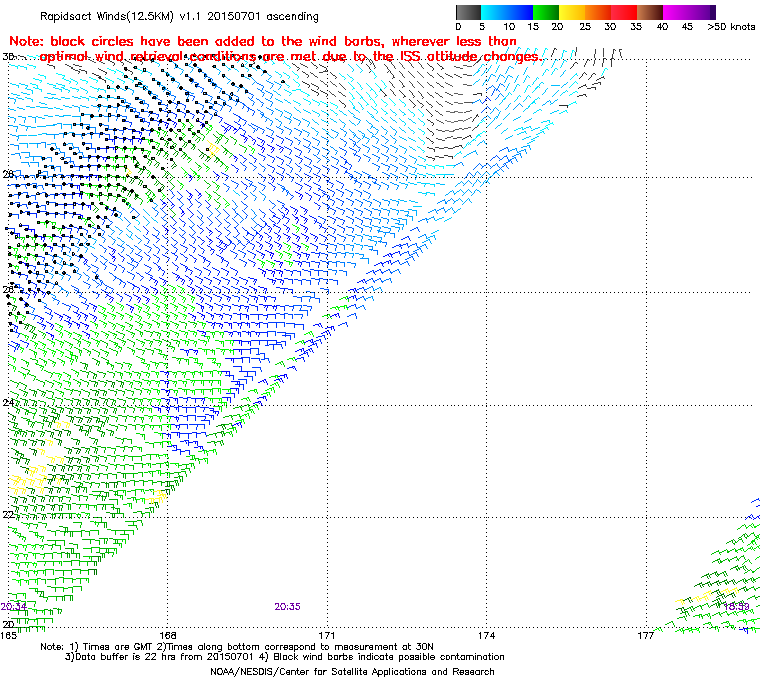Click the red "Note: black circles have been added" line
Viewport: 760px width, 688px height.
[x=263, y=41]
